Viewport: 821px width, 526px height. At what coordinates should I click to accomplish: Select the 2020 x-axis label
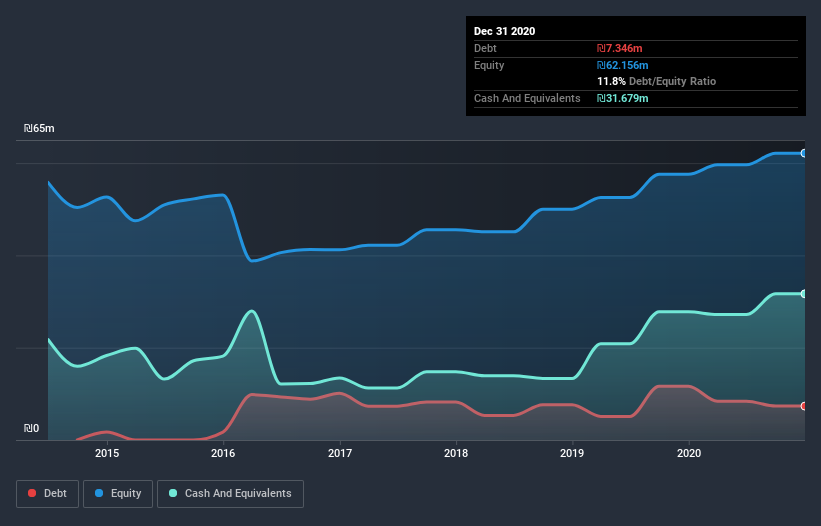(689, 453)
